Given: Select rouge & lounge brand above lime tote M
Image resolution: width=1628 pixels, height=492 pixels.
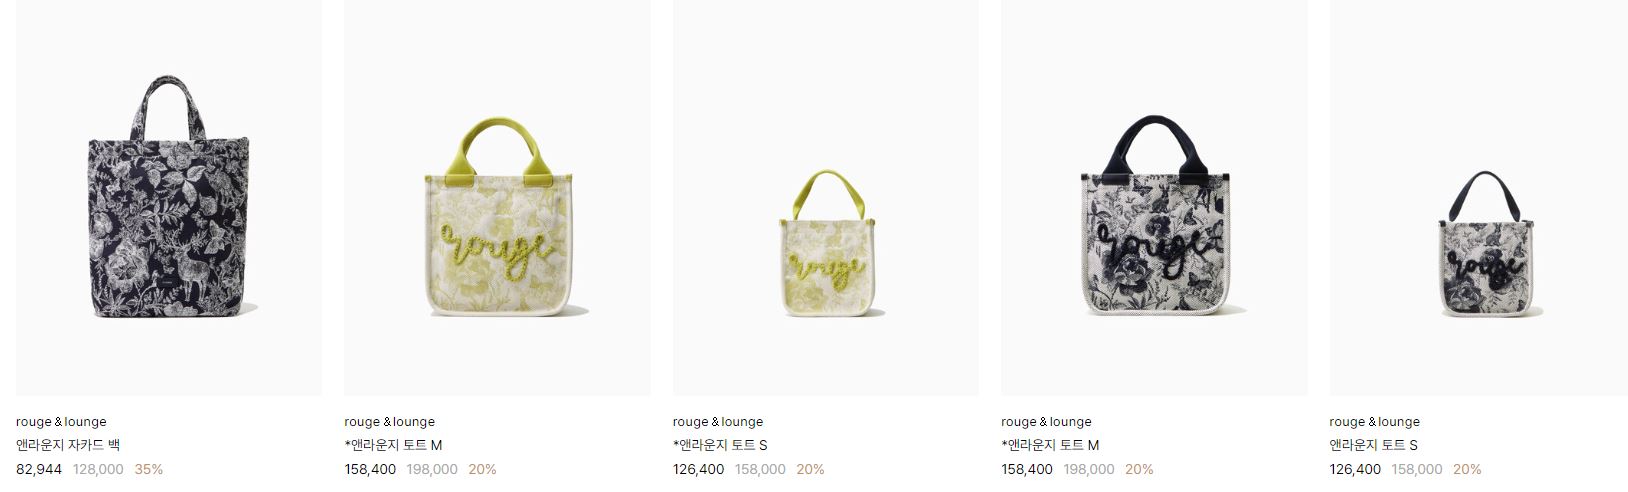Looking at the screenshot, I should (389, 422).
